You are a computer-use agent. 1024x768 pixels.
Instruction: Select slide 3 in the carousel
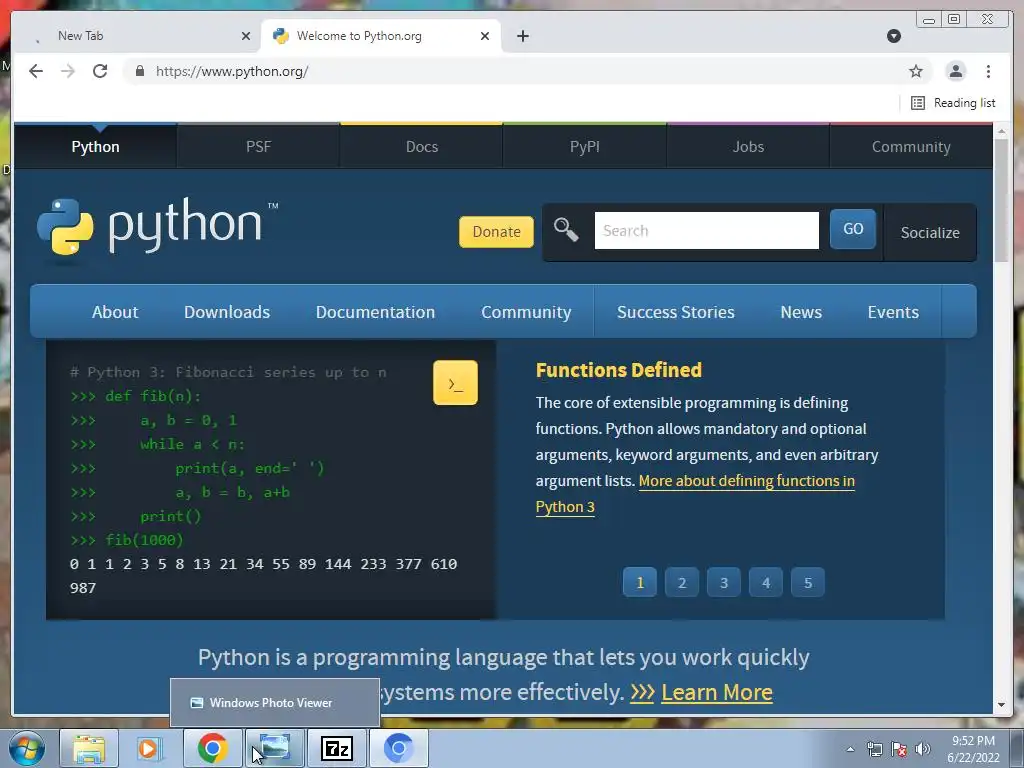pos(724,582)
